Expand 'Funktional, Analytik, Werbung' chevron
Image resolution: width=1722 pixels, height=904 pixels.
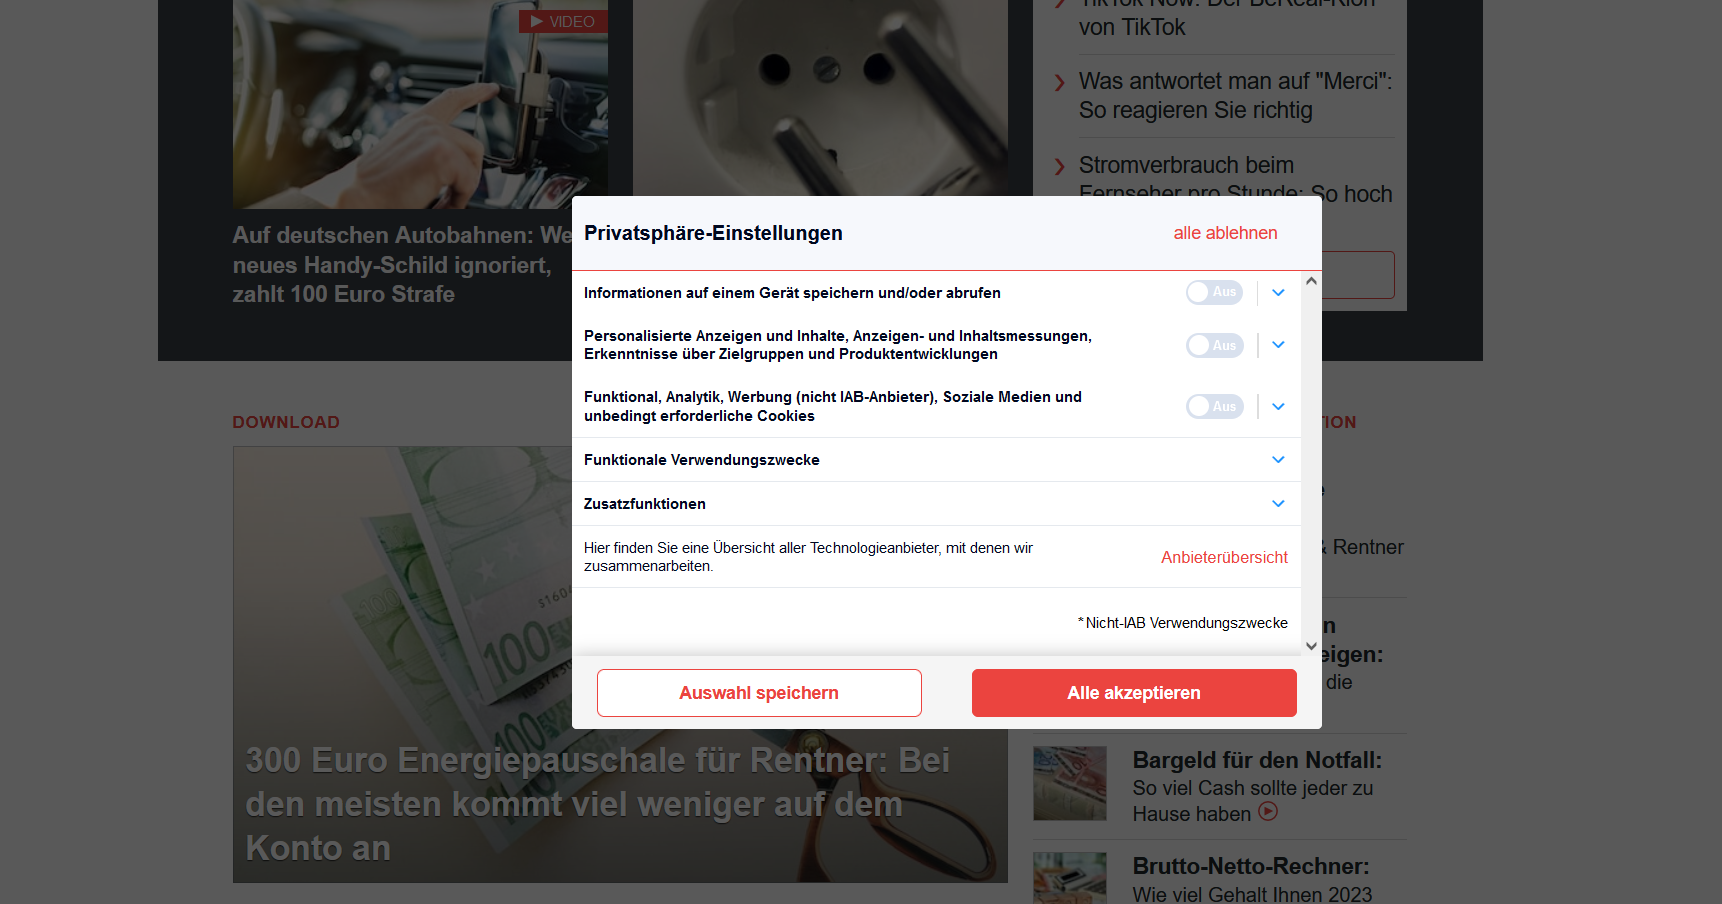(x=1278, y=407)
